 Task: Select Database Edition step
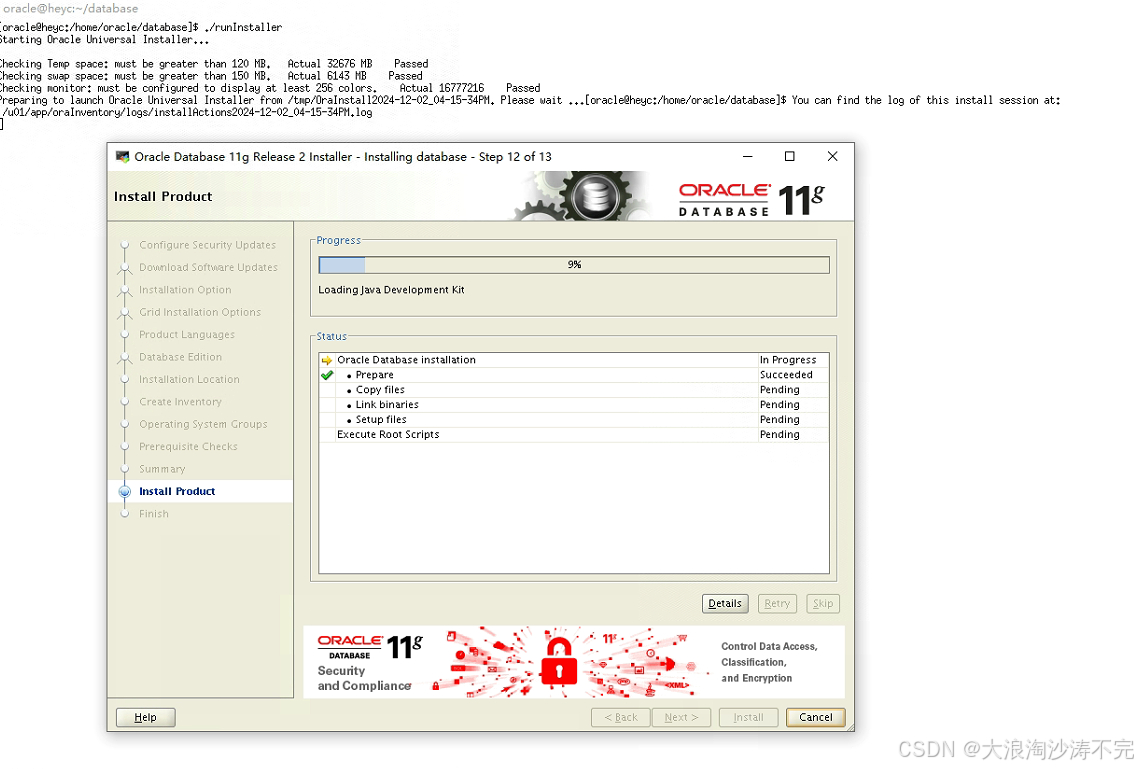[x=180, y=358]
